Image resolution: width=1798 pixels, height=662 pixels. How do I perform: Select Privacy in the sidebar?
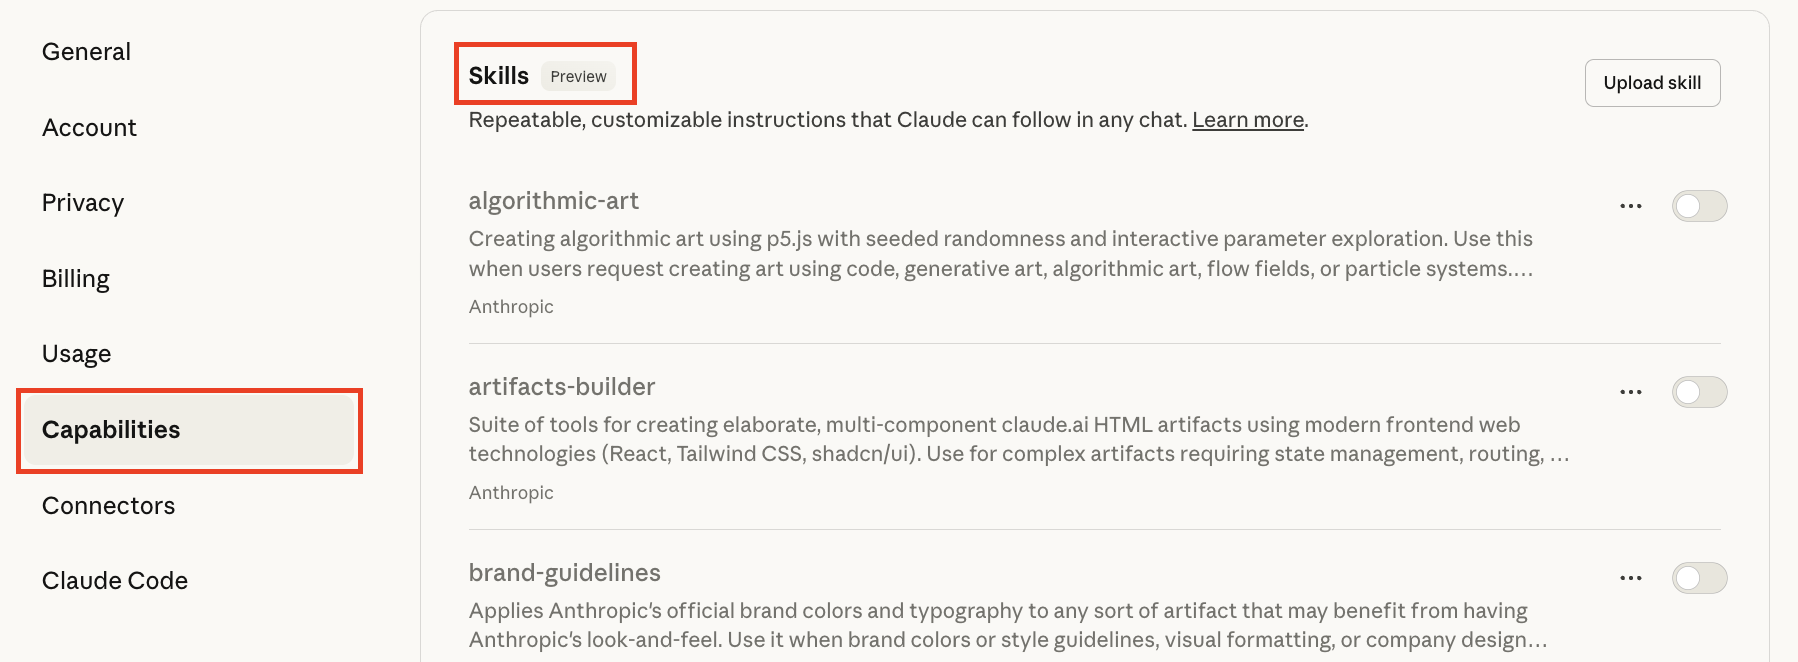coord(83,203)
